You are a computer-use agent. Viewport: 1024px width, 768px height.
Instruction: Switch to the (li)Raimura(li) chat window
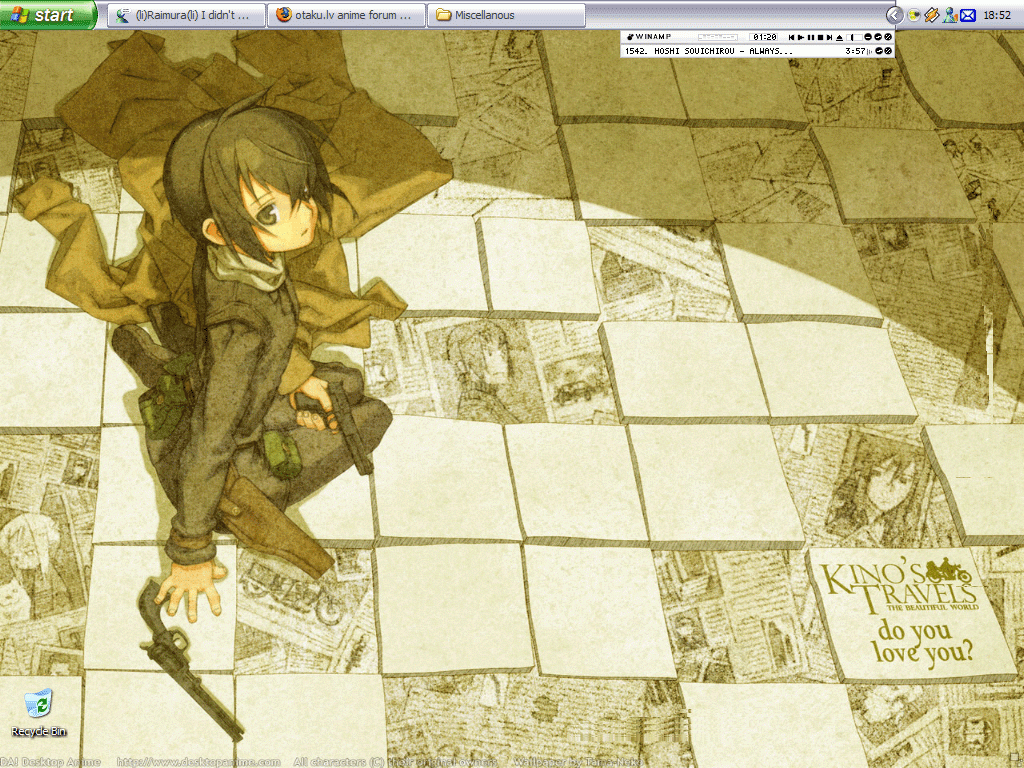coord(187,15)
